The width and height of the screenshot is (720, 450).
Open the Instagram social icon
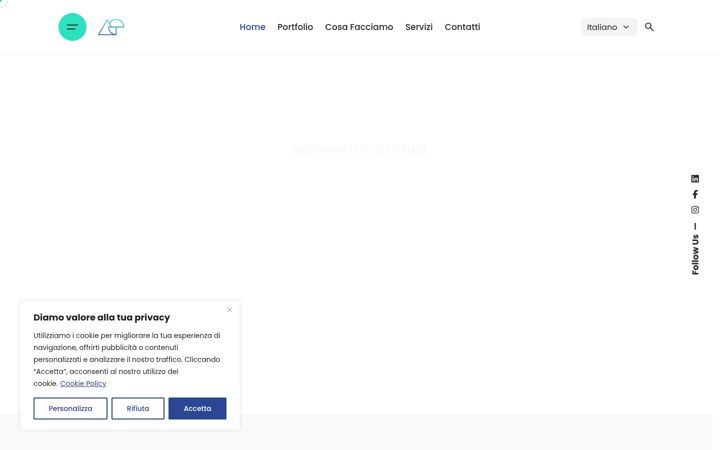695,210
